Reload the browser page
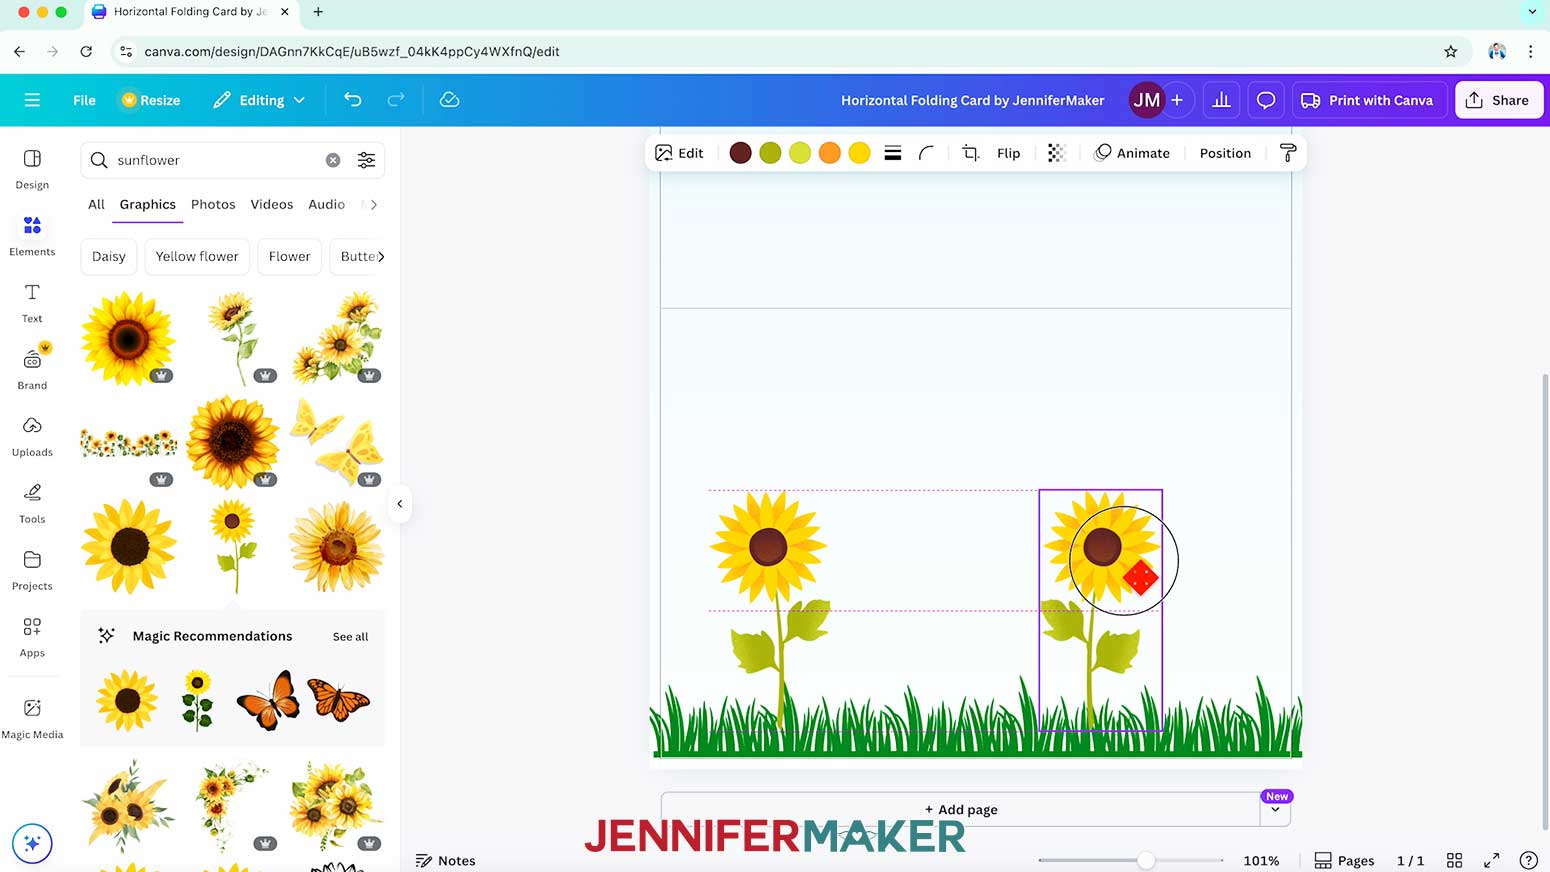The height and width of the screenshot is (872, 1550). [86, 51]
